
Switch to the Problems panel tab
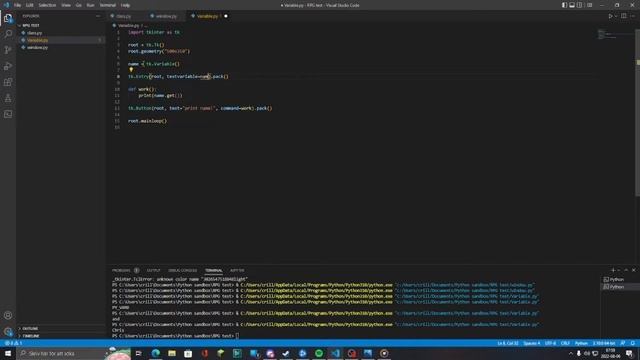tap(121, 270)
